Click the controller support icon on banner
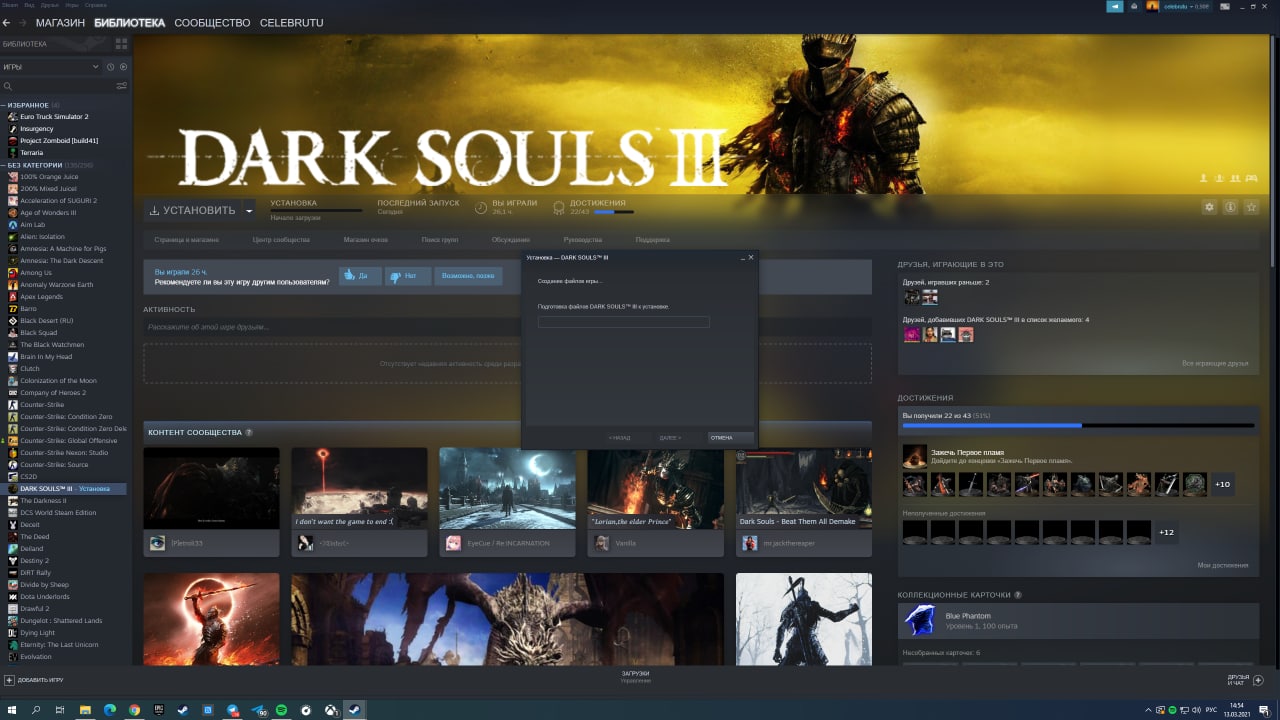The height and width of the screenshot is (720, 1280). [1251, 178]
